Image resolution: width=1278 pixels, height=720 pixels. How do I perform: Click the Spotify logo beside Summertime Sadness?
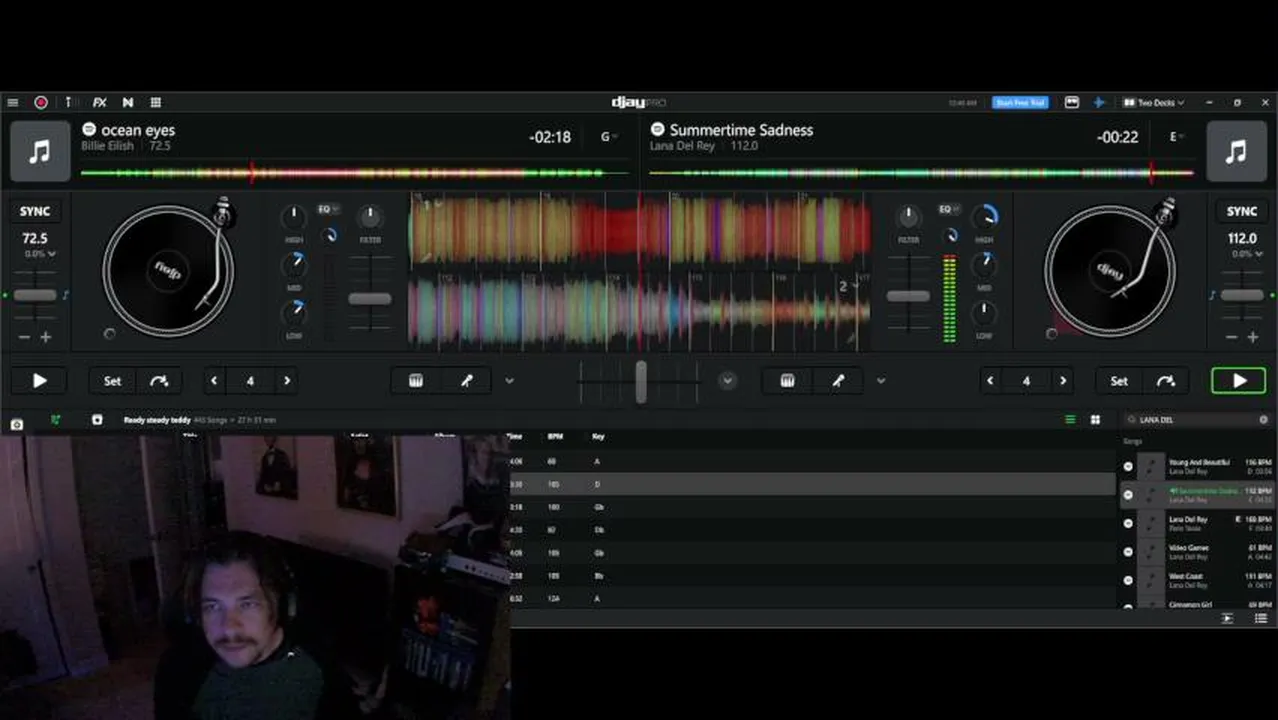657,130
